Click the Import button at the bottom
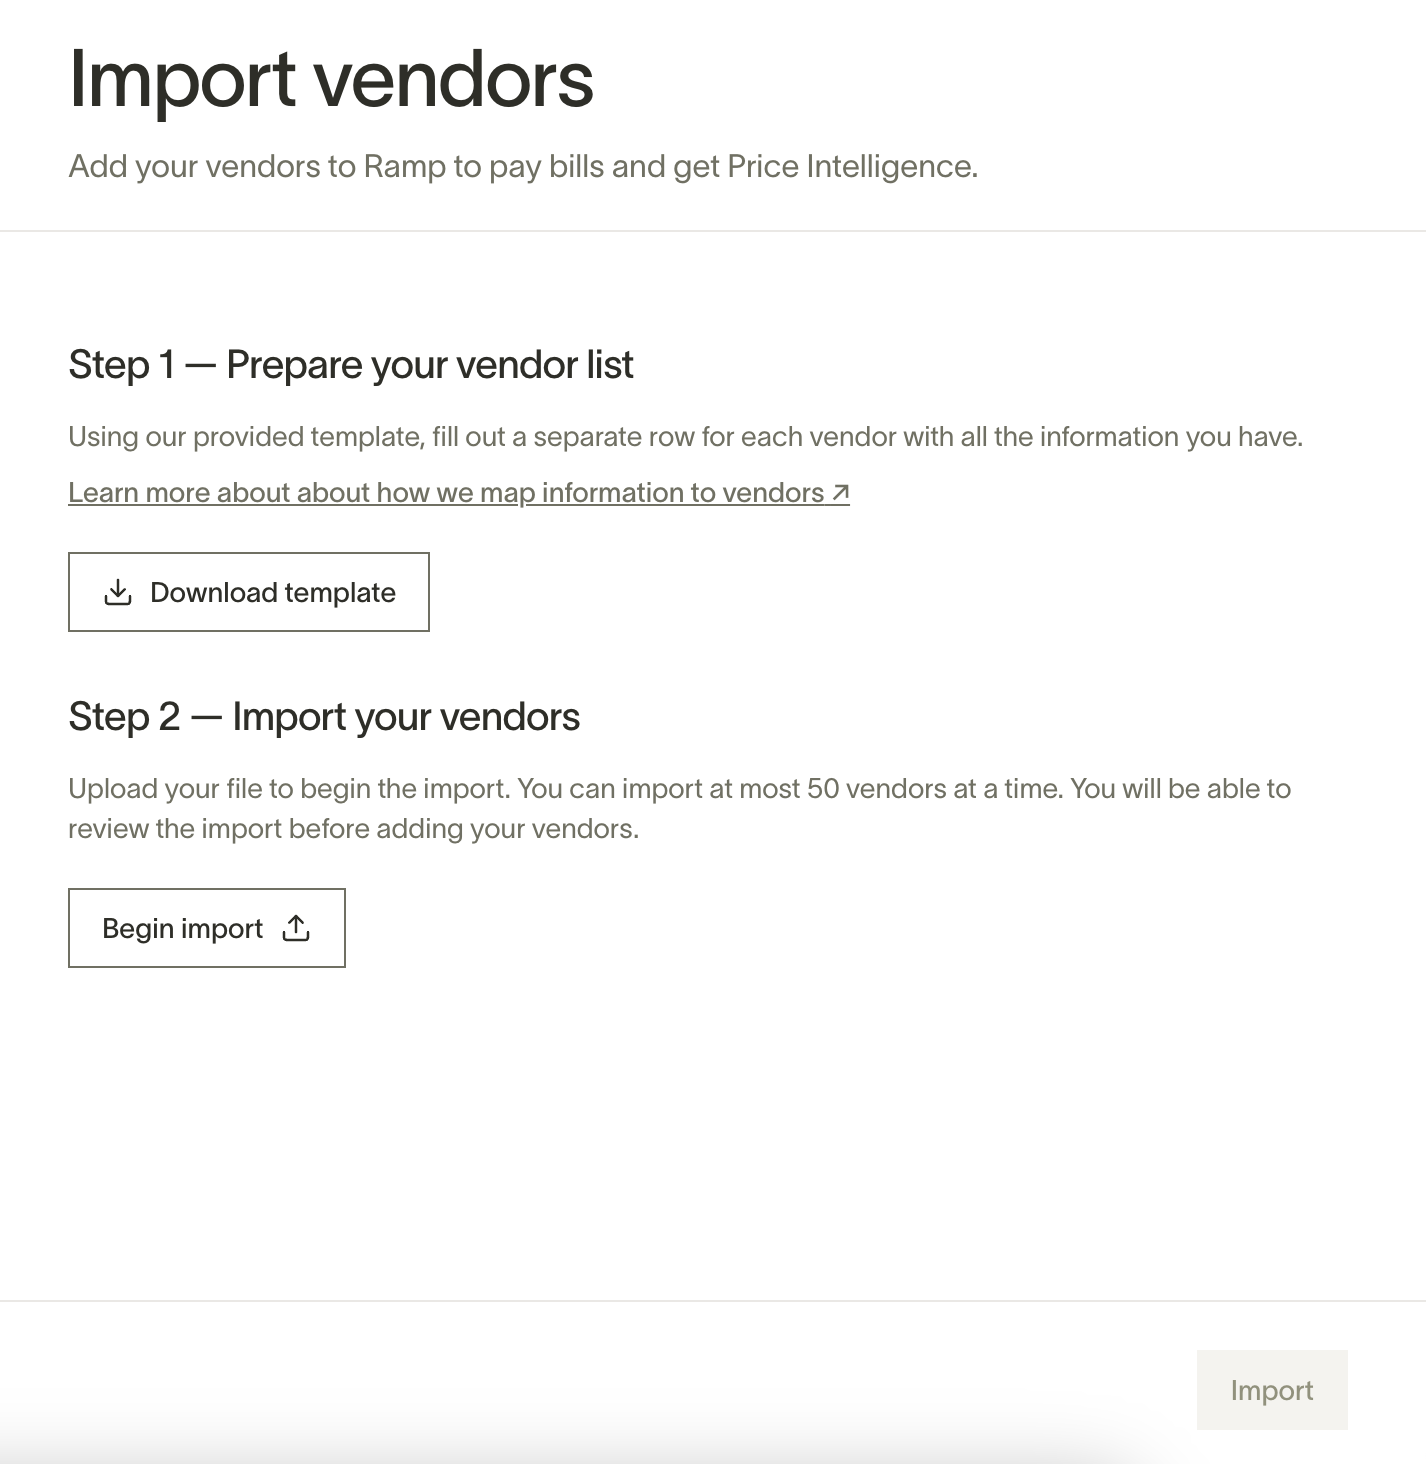 (x=1272, y=1390)
